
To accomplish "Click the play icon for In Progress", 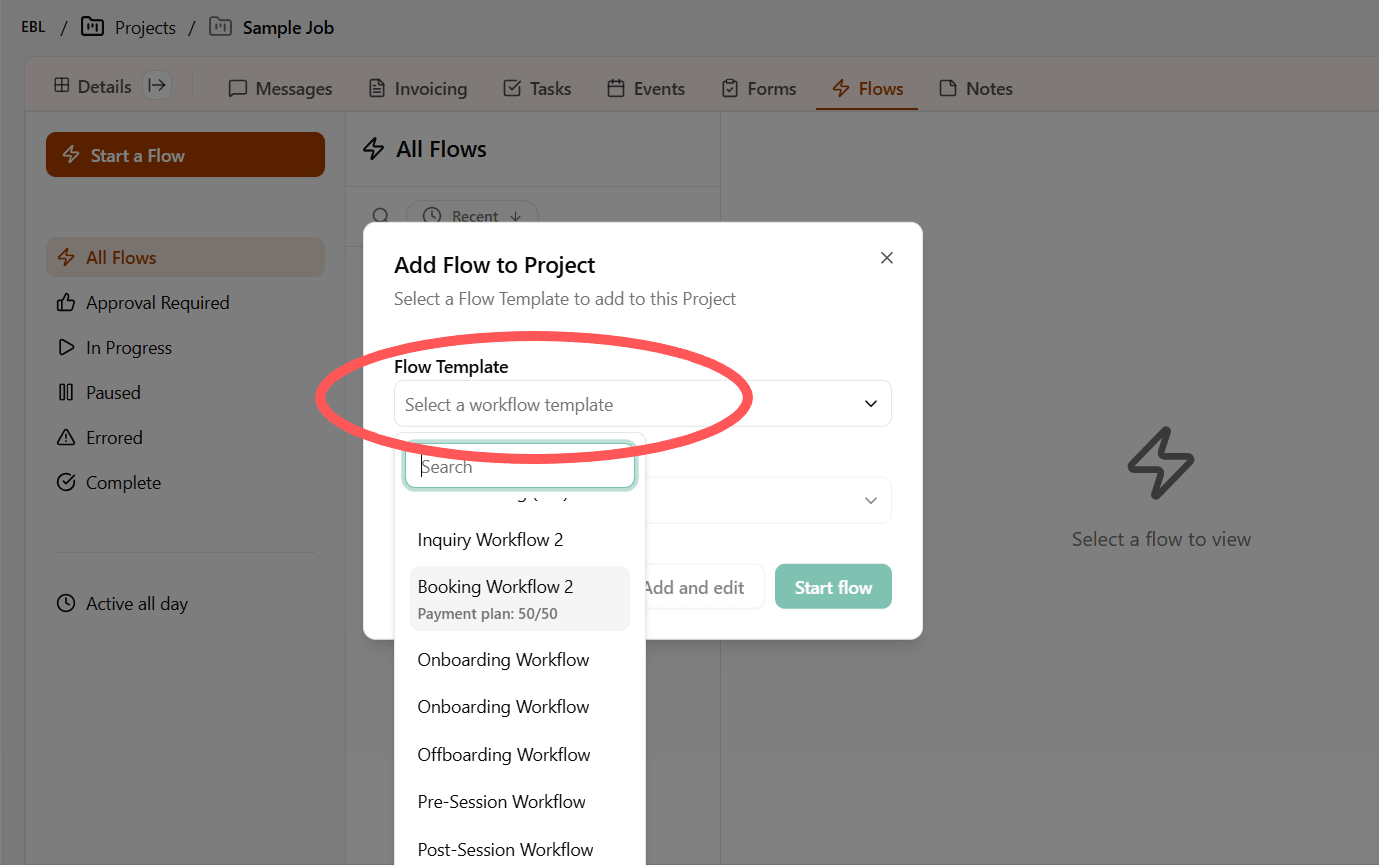I will (x=66, y=347).
